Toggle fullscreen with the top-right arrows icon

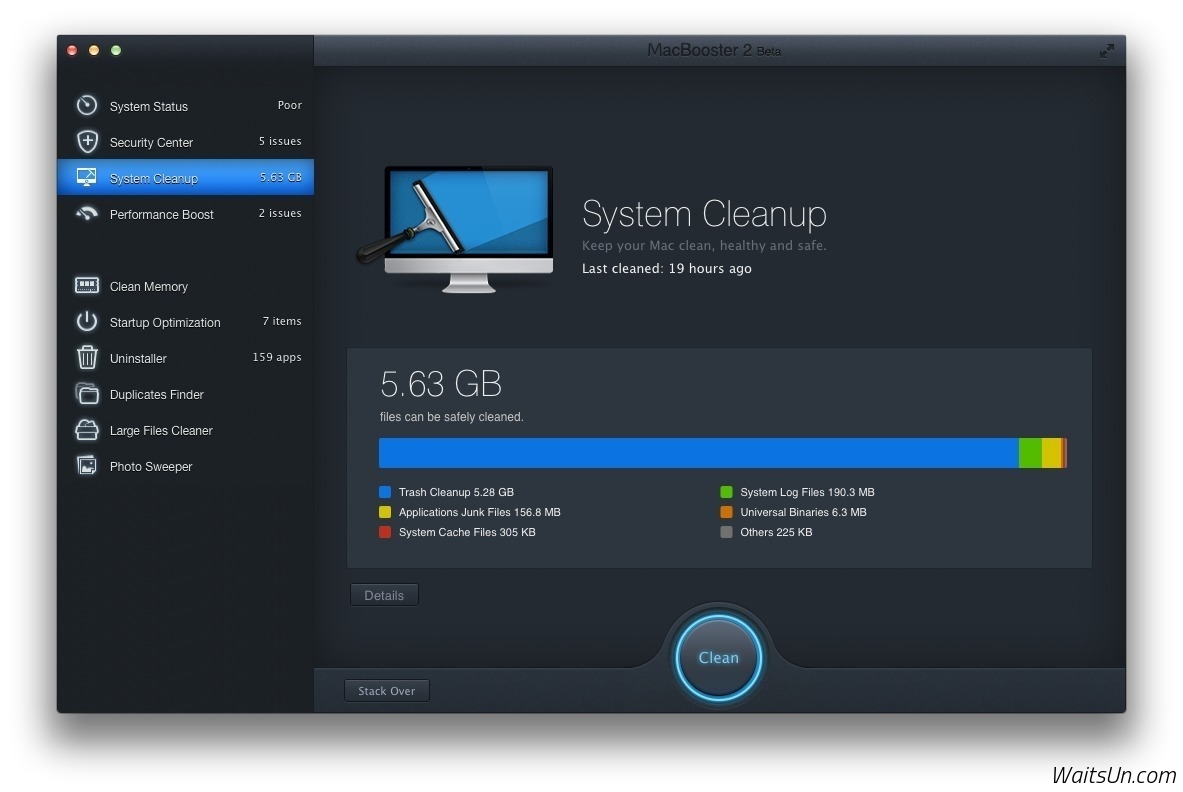click(x=1106, y=51)
